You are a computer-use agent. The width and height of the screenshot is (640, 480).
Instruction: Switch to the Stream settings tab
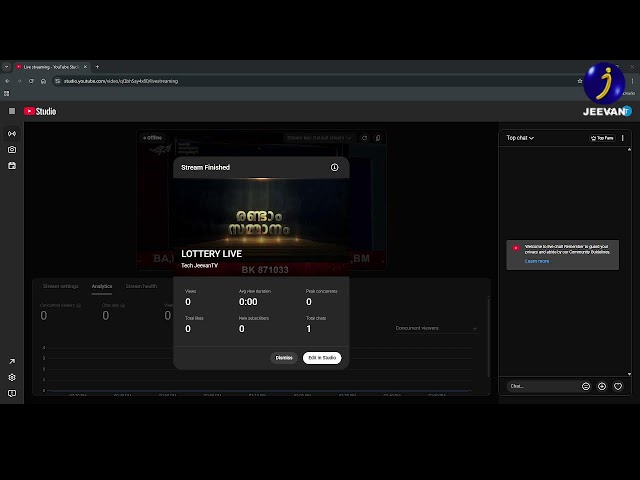pos(60,286)
